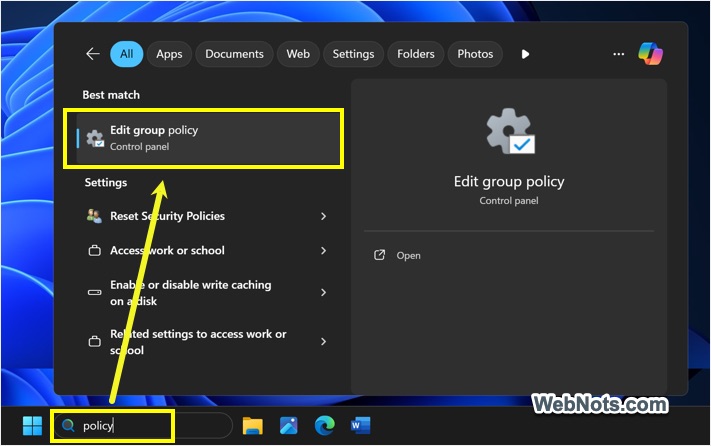Click Open in the preview pane
Viewport: 711px width, 446px height.
click(408, 256)
